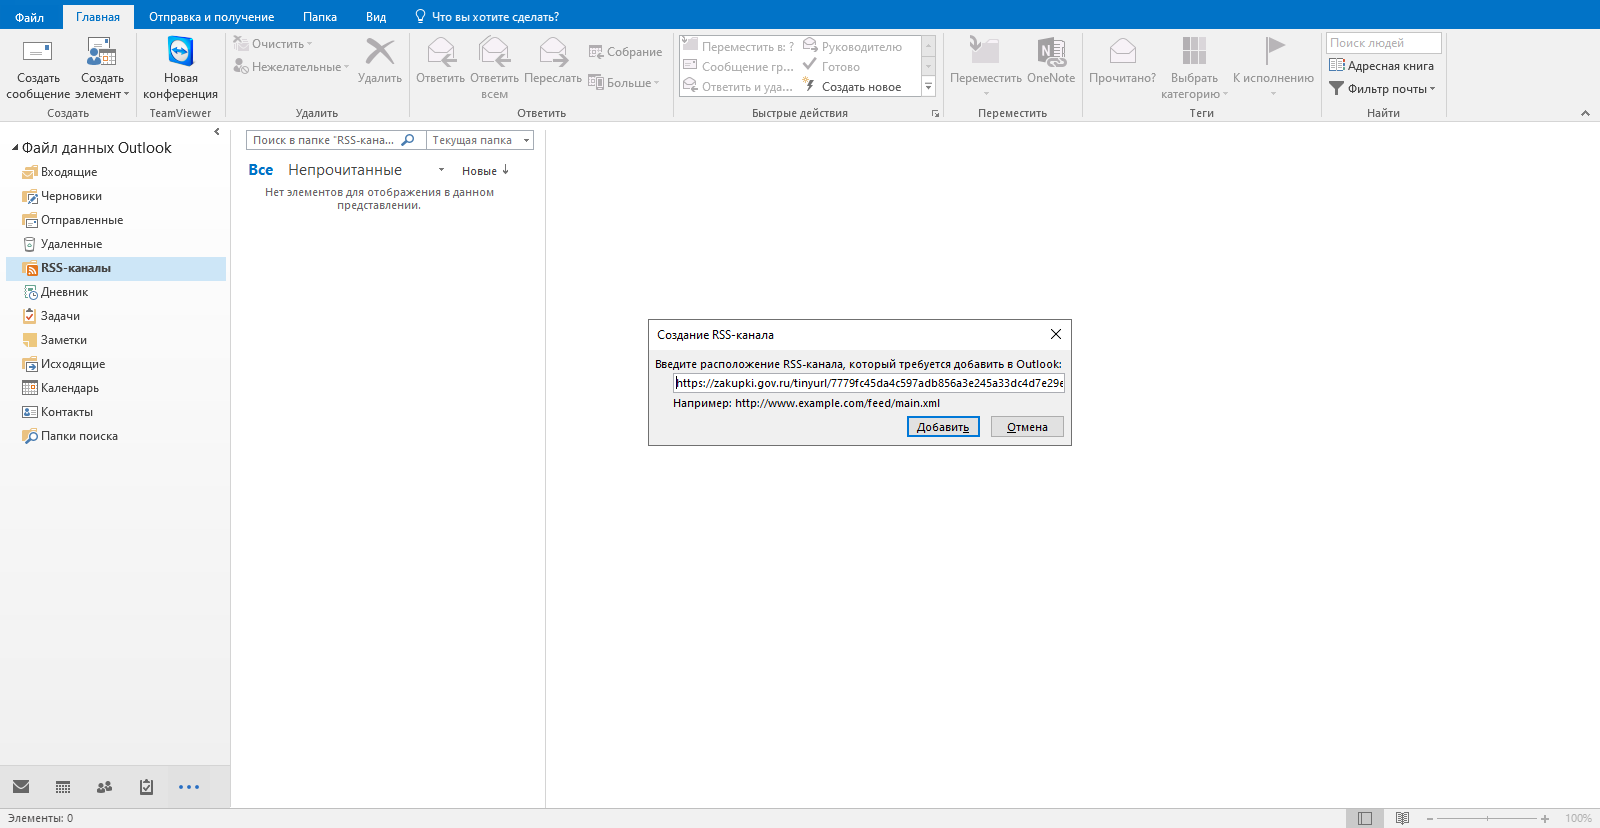
Task: Click the Read/Unread (Прочитано?) icon
Action: coord(1122,51)
